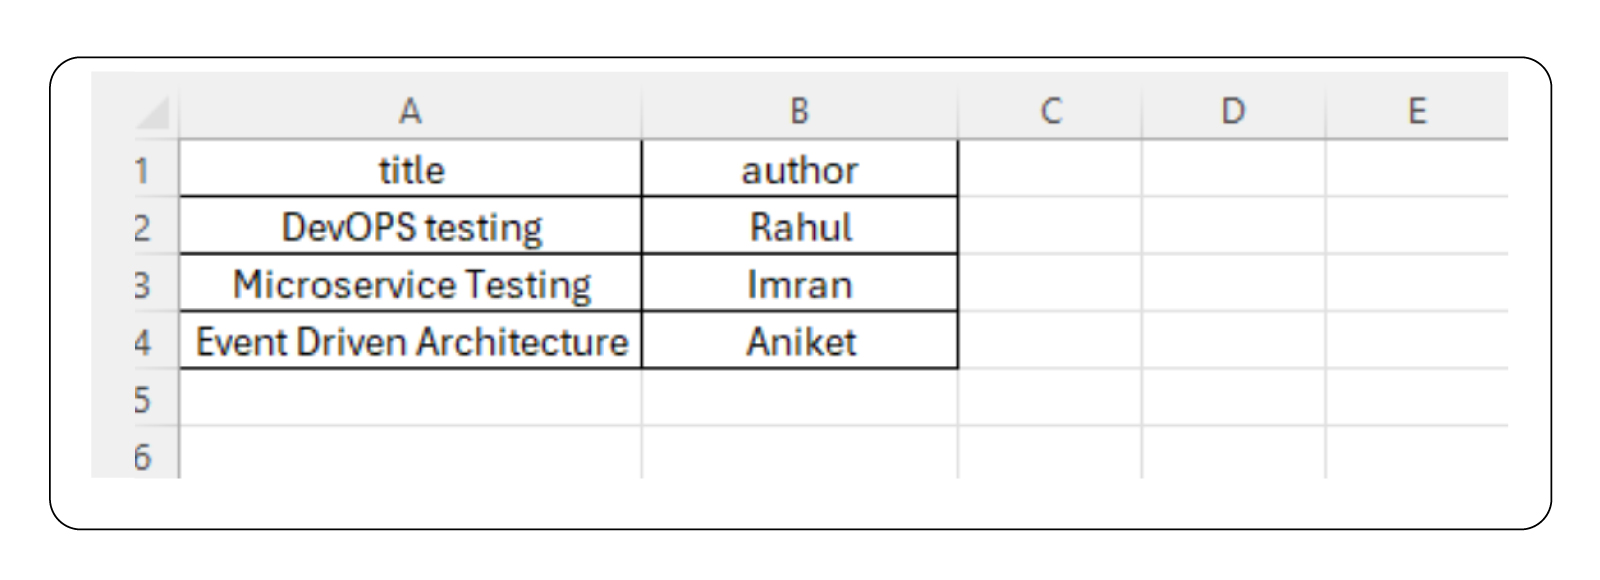This screenshot has height=580, width=1600.
Task: Select the 'Imran' cell
Action: [x=800, y=284]
